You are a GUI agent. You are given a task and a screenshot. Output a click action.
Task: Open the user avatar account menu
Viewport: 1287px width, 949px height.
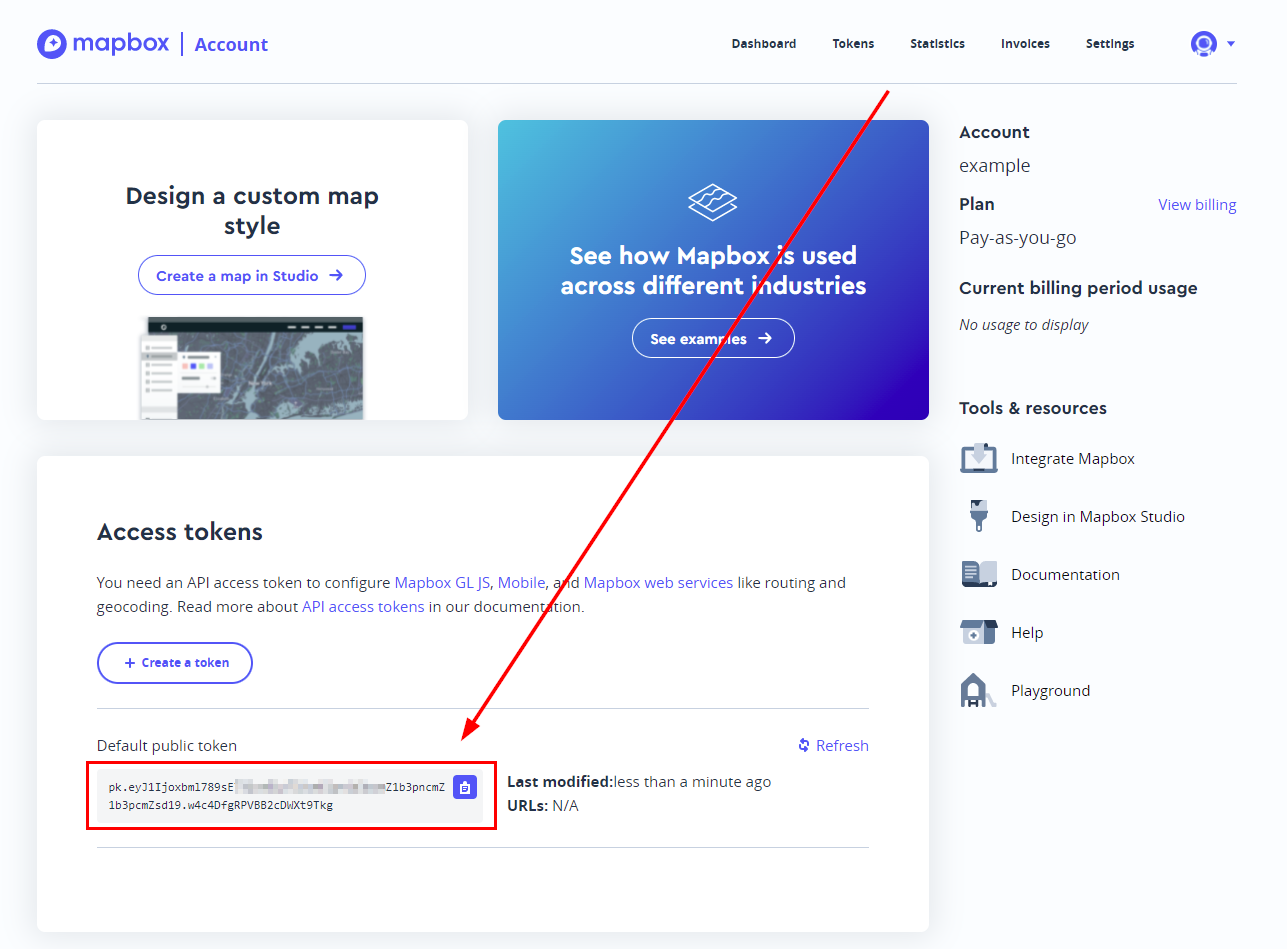[x=1213, y=44]
